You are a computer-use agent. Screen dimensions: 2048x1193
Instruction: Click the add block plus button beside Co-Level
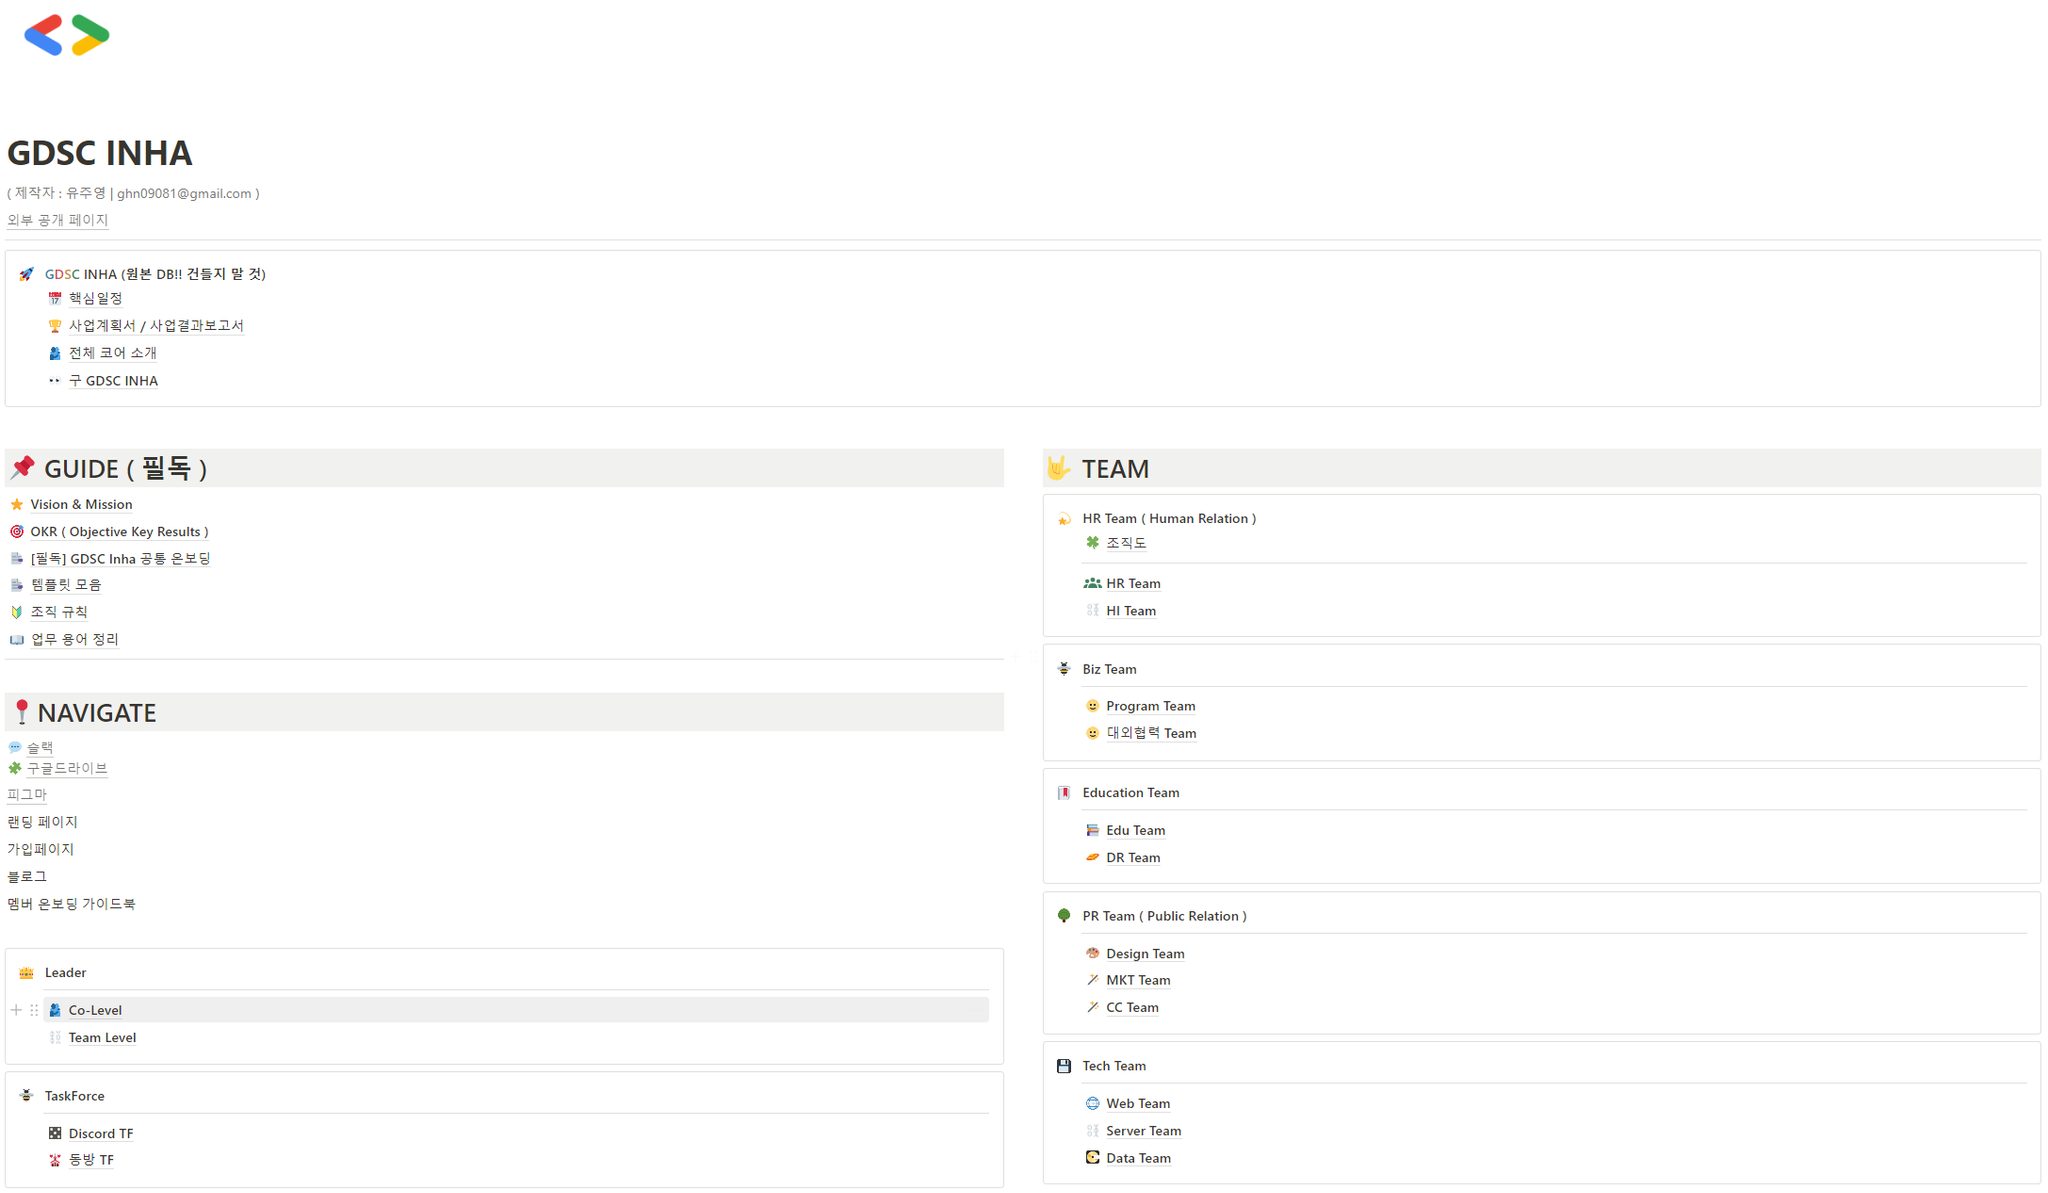(16, 1010)
